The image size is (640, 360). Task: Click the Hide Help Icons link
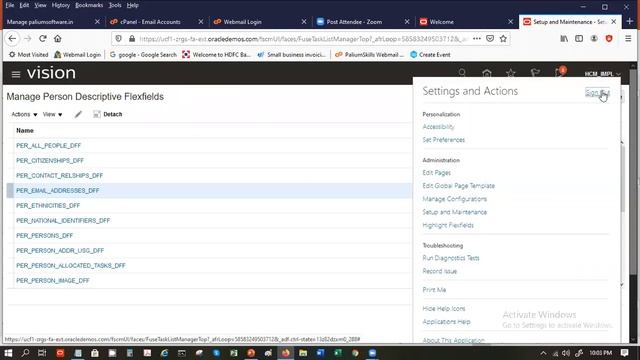(444, 309)
